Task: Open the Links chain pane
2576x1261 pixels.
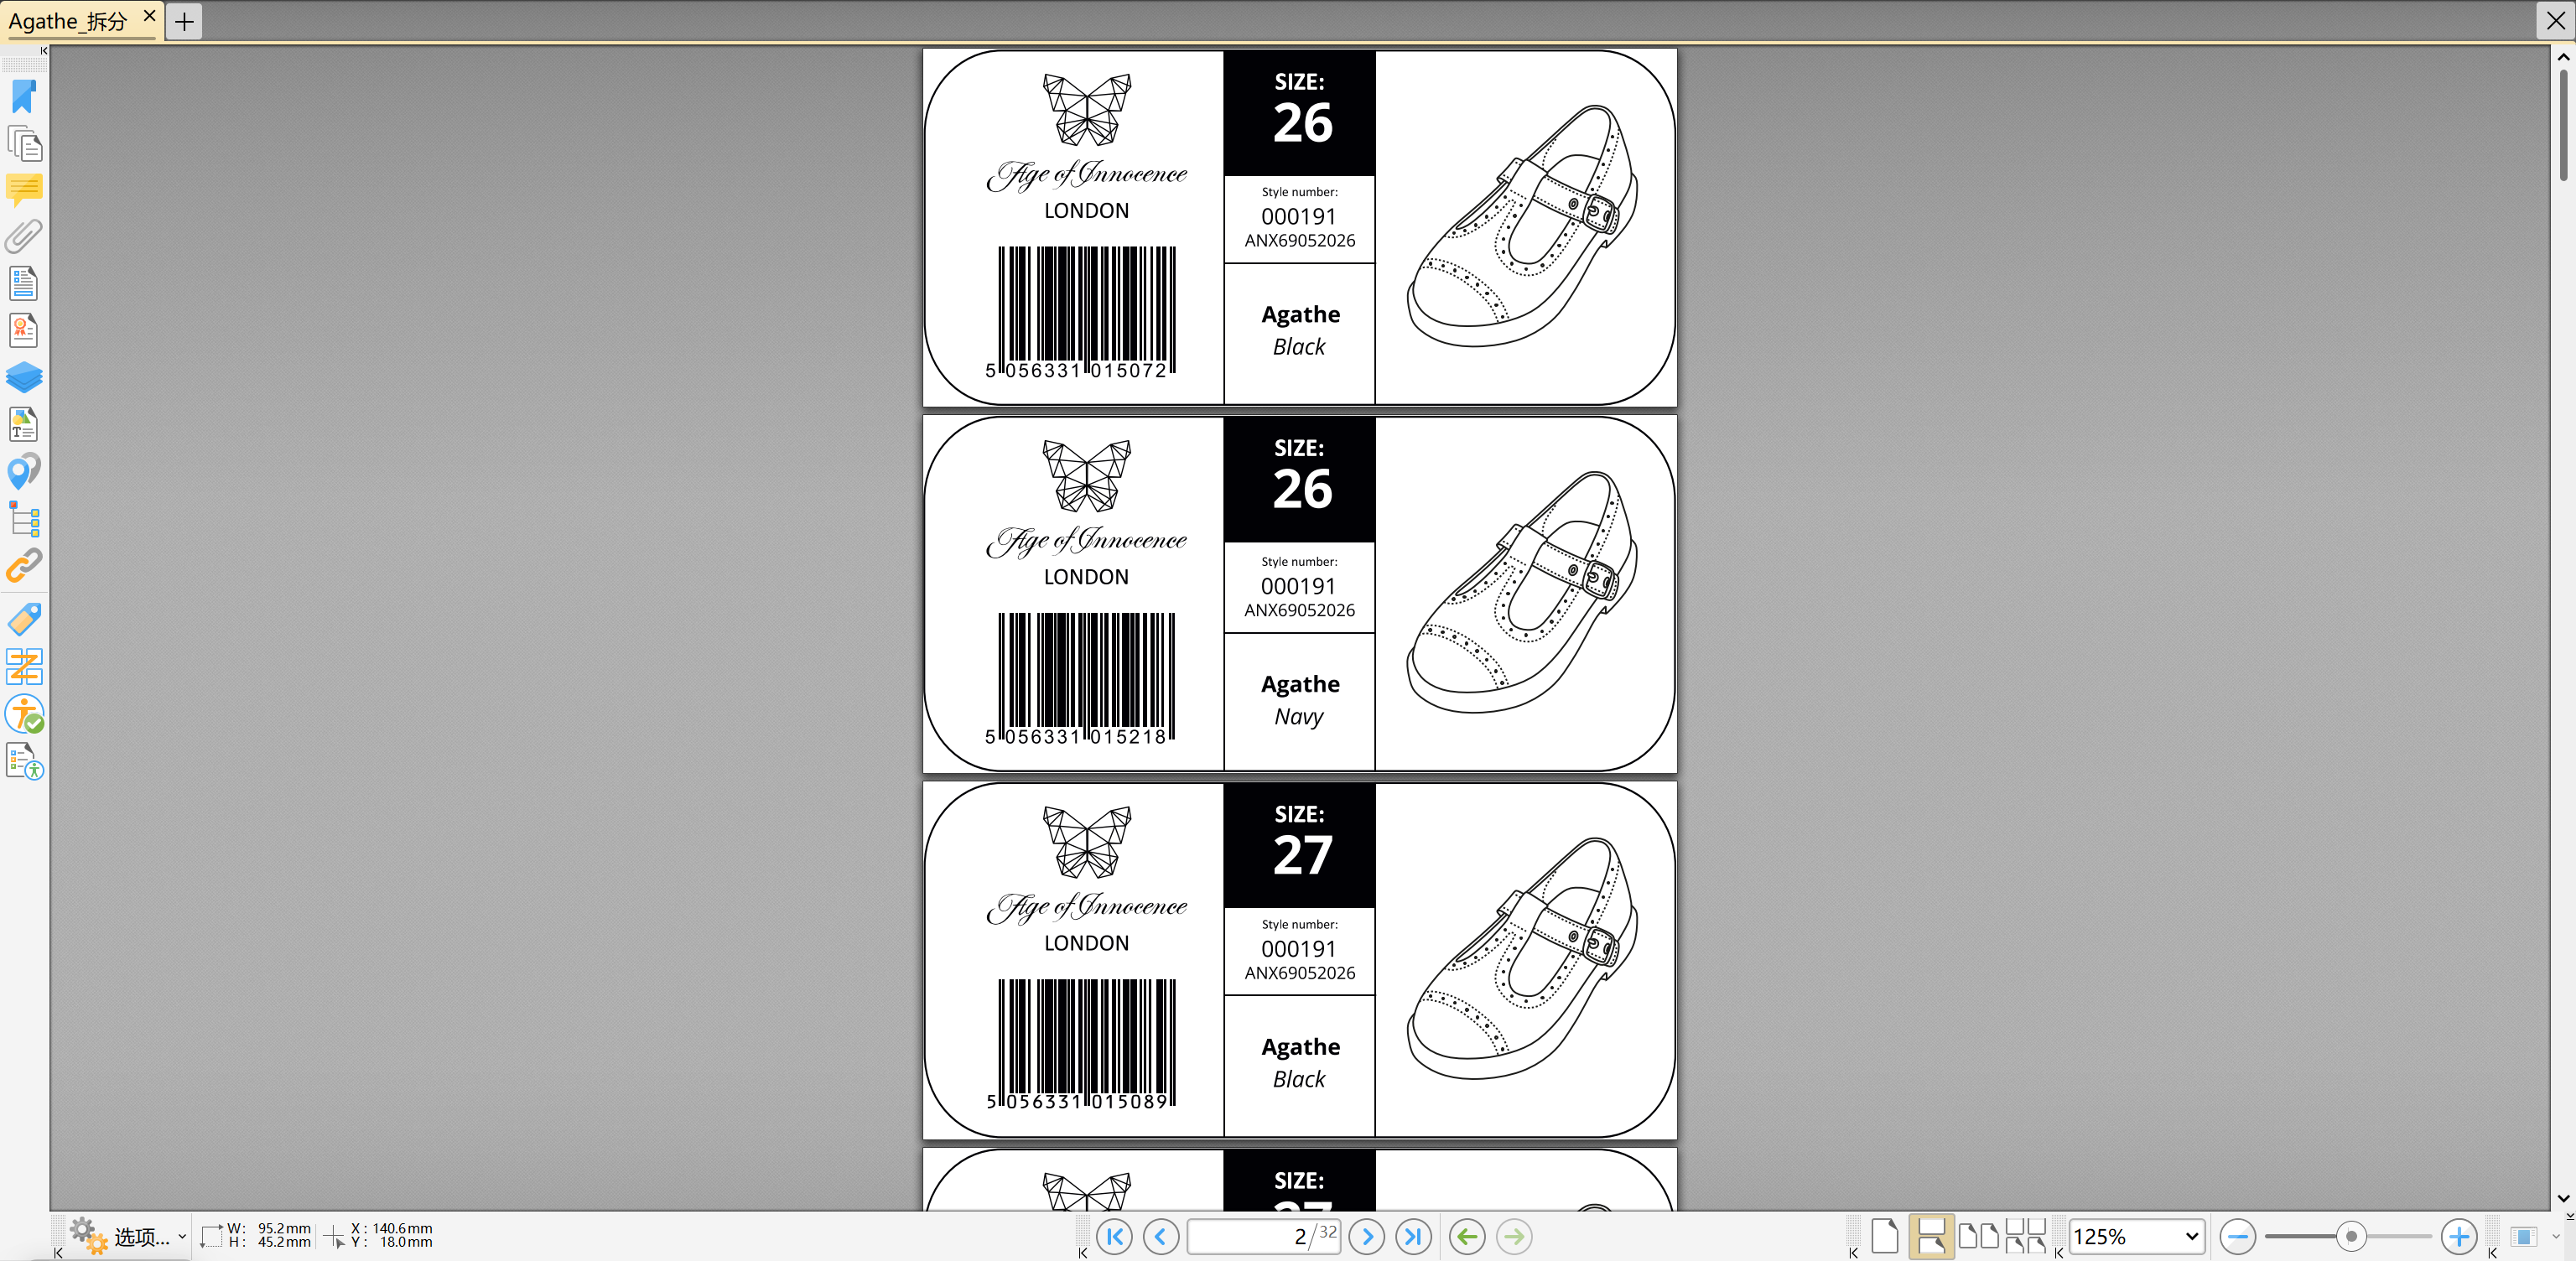Action: coord(24,565)
